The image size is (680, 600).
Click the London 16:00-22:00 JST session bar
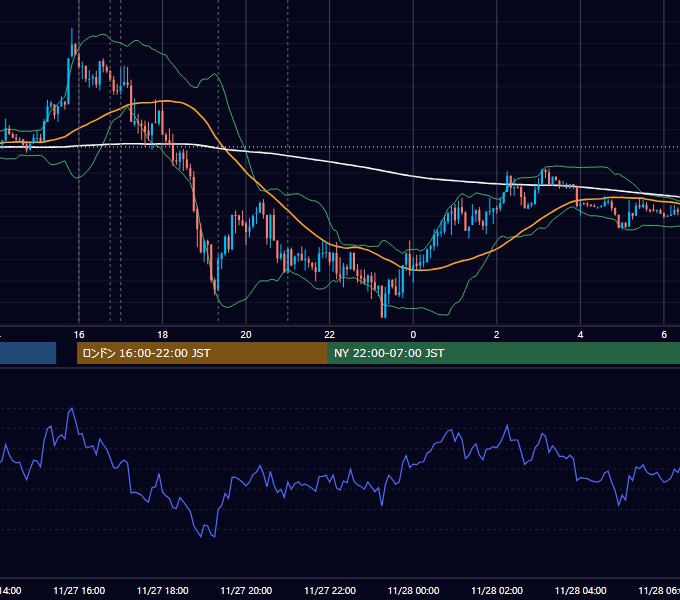click(202, 353)
